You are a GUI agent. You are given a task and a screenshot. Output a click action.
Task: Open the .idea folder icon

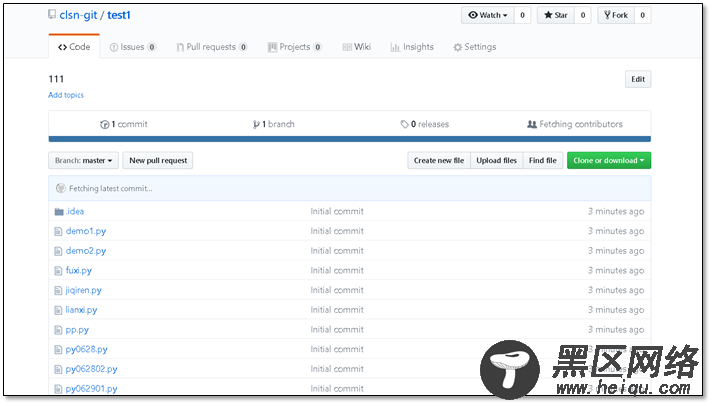pyautogui.click(x=59, y=212)
